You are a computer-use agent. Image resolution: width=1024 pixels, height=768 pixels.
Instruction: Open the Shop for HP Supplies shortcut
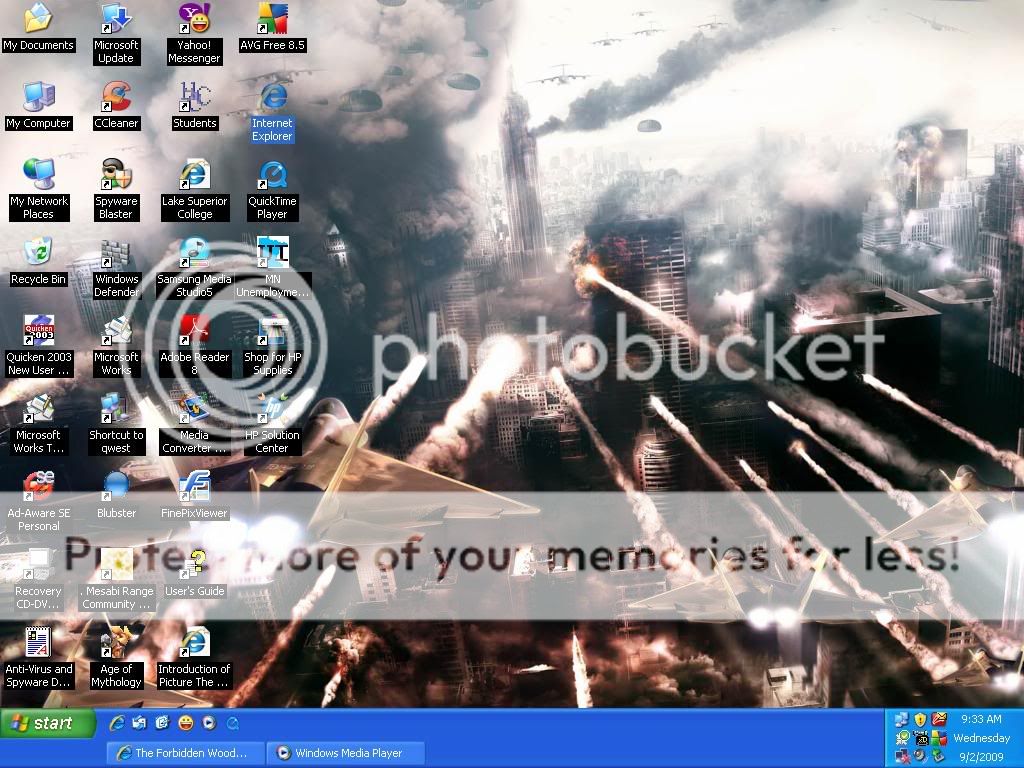(x=272, y=345)
